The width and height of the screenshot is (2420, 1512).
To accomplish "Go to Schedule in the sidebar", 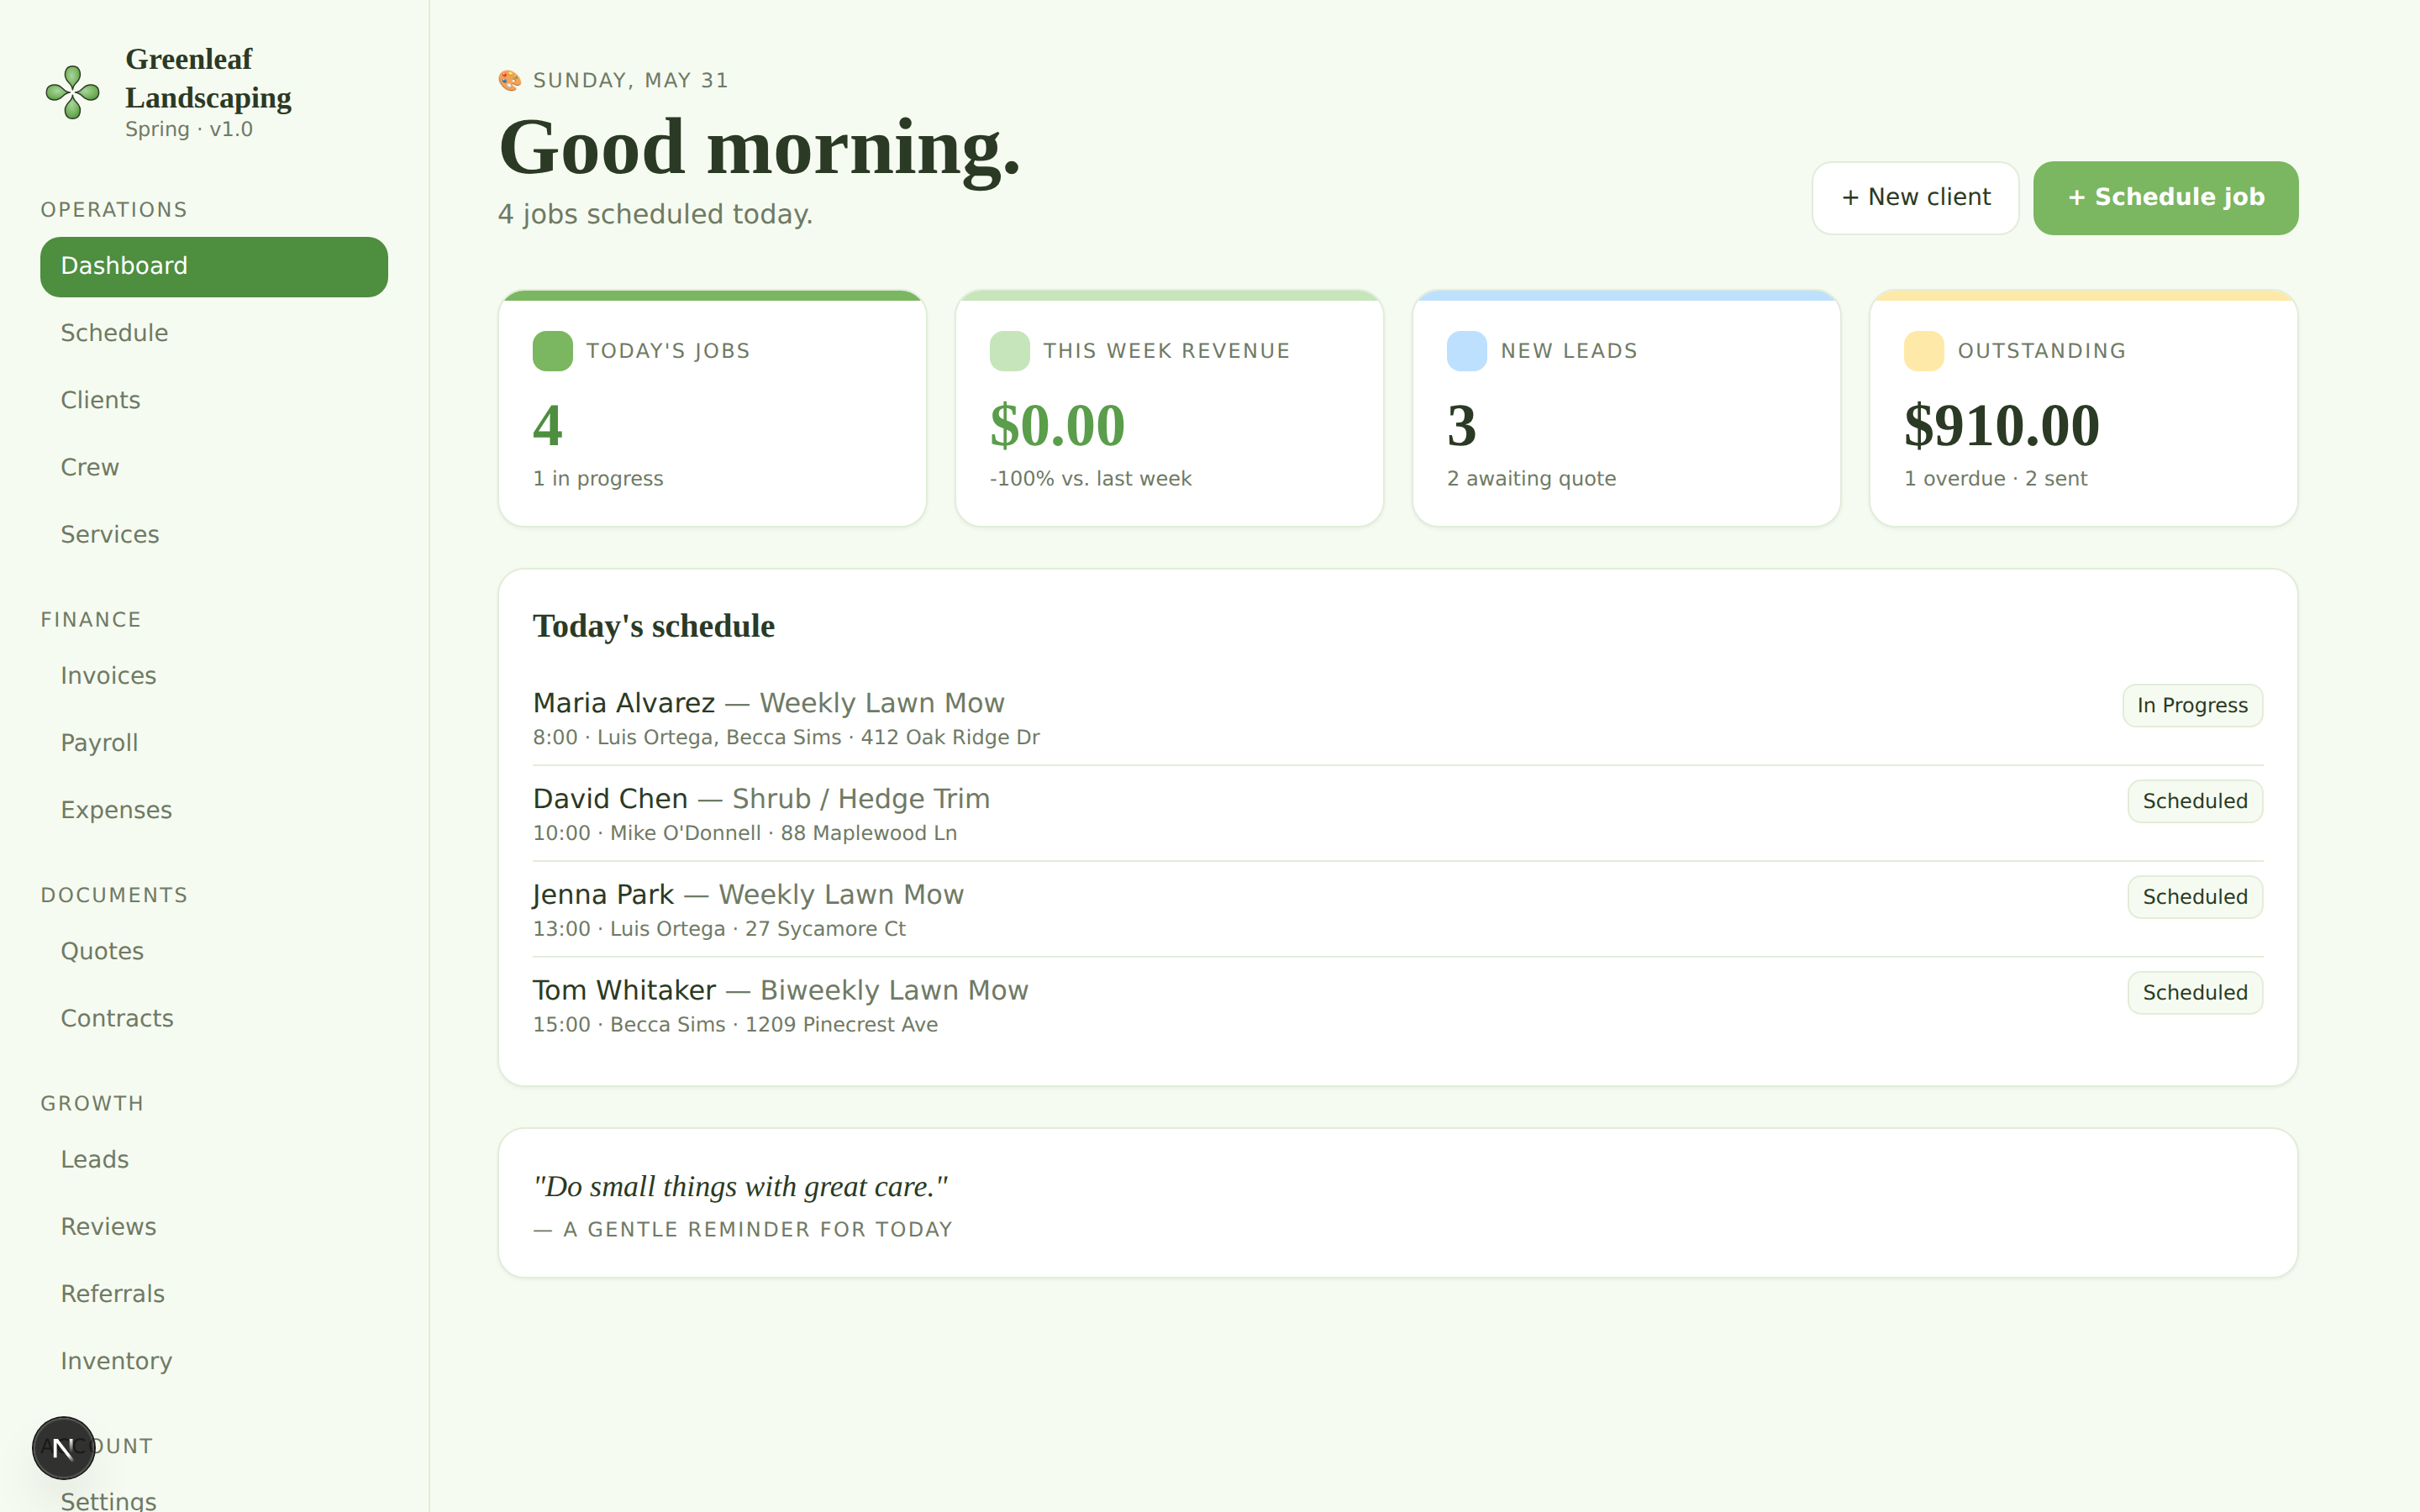I will tap(214, 333).
